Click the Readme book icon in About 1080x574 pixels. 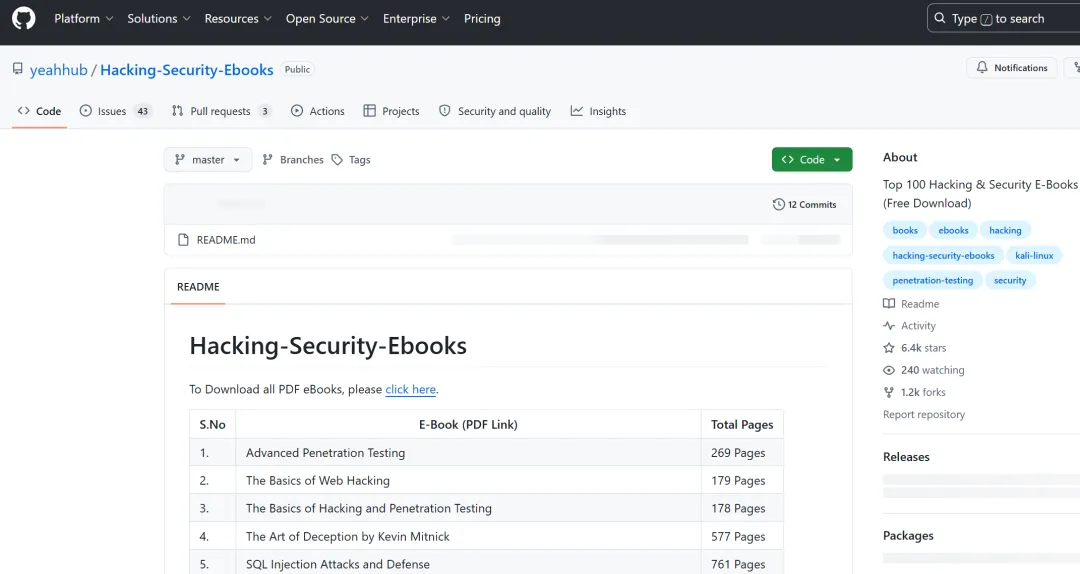point(889,304)
